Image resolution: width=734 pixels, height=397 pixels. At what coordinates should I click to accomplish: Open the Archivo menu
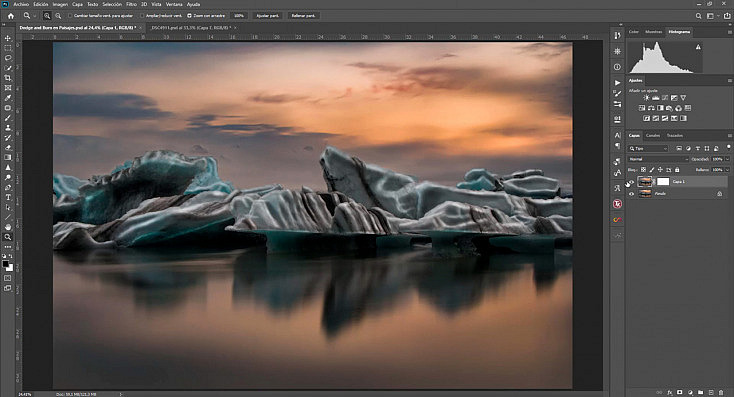[21, 4]
